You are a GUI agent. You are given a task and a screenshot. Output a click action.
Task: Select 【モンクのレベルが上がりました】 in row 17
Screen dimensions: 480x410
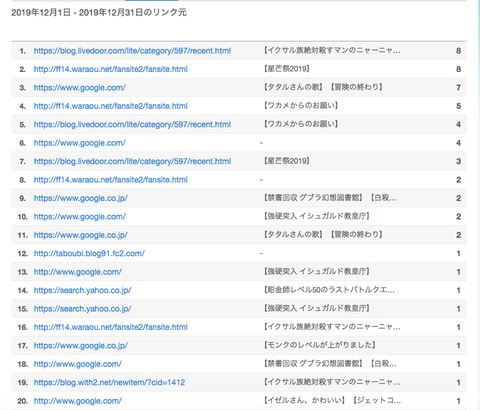pos(320,345)
